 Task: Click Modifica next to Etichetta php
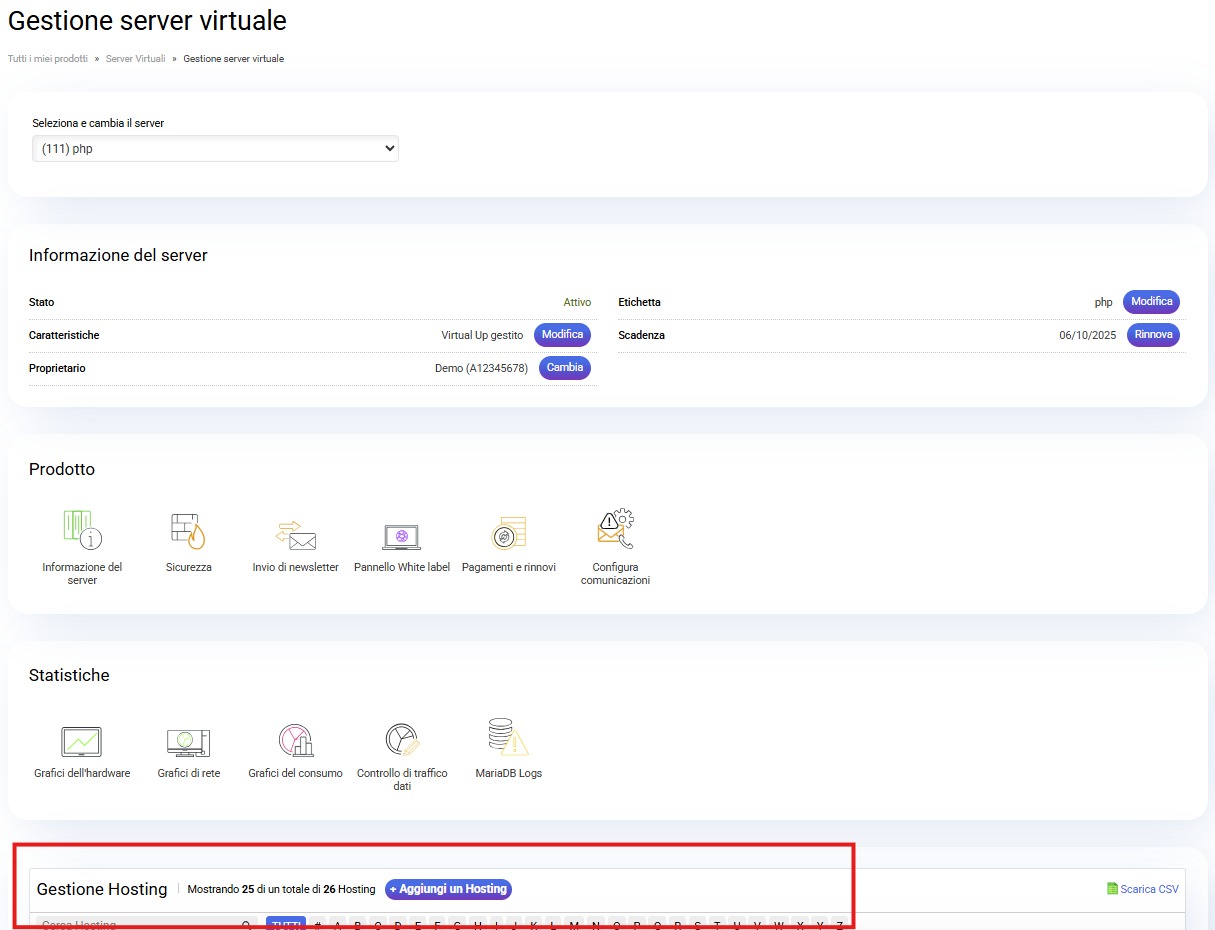coord(1151,302)
